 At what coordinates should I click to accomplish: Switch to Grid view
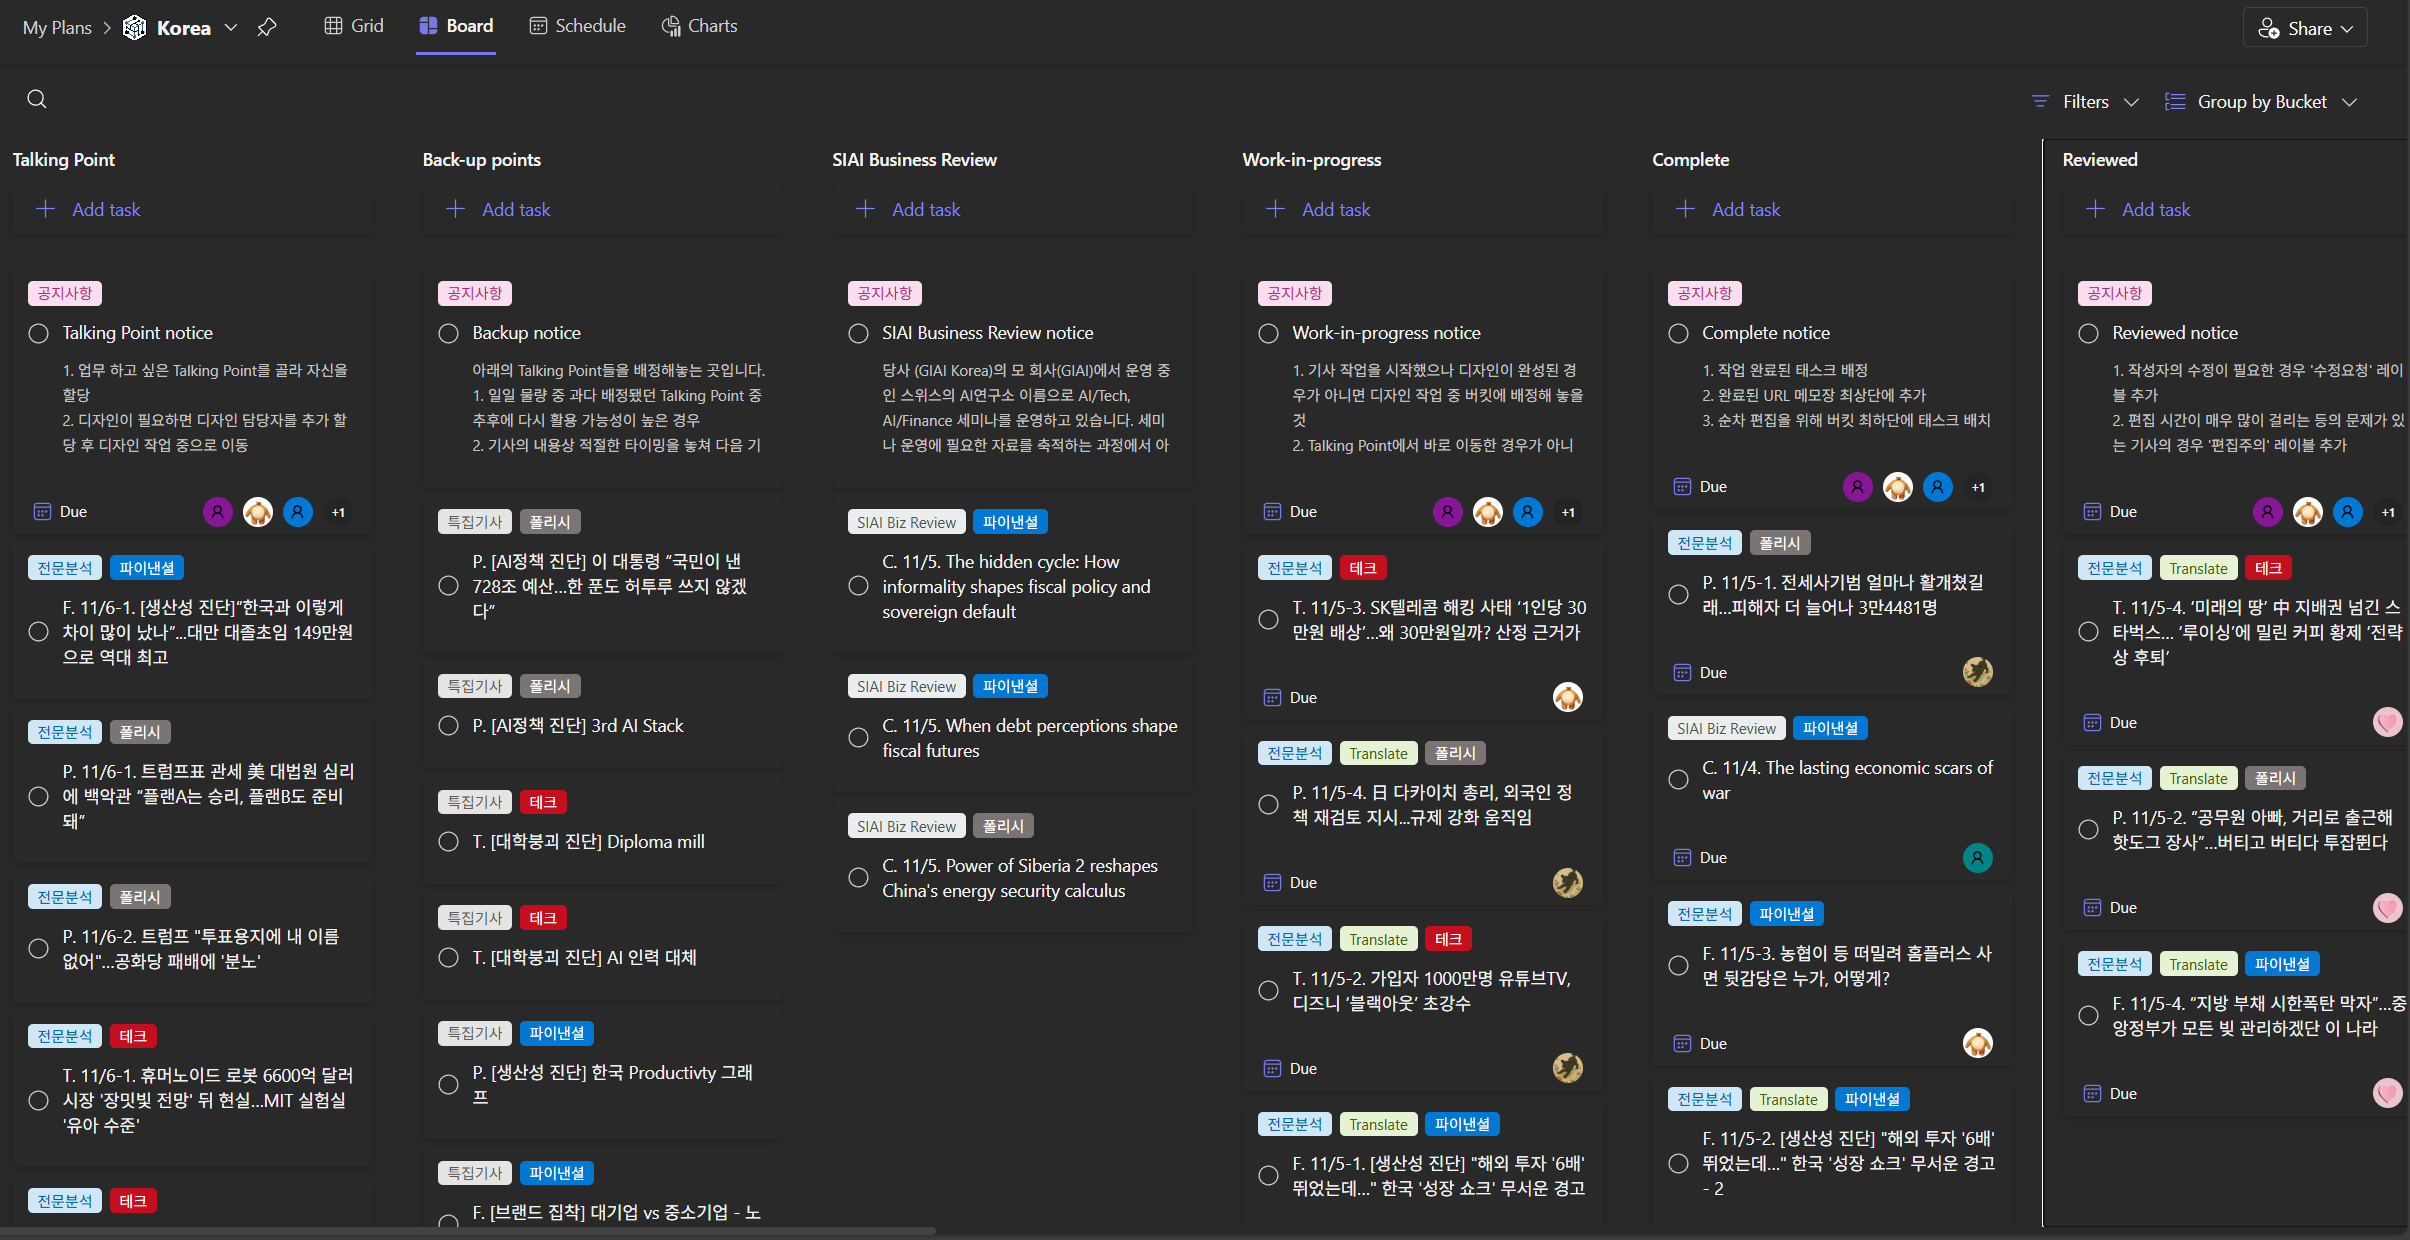(x=354, y=25)
